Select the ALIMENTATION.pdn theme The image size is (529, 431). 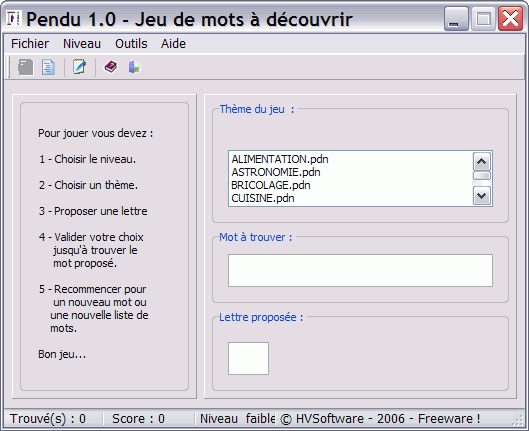click(280, 159)
